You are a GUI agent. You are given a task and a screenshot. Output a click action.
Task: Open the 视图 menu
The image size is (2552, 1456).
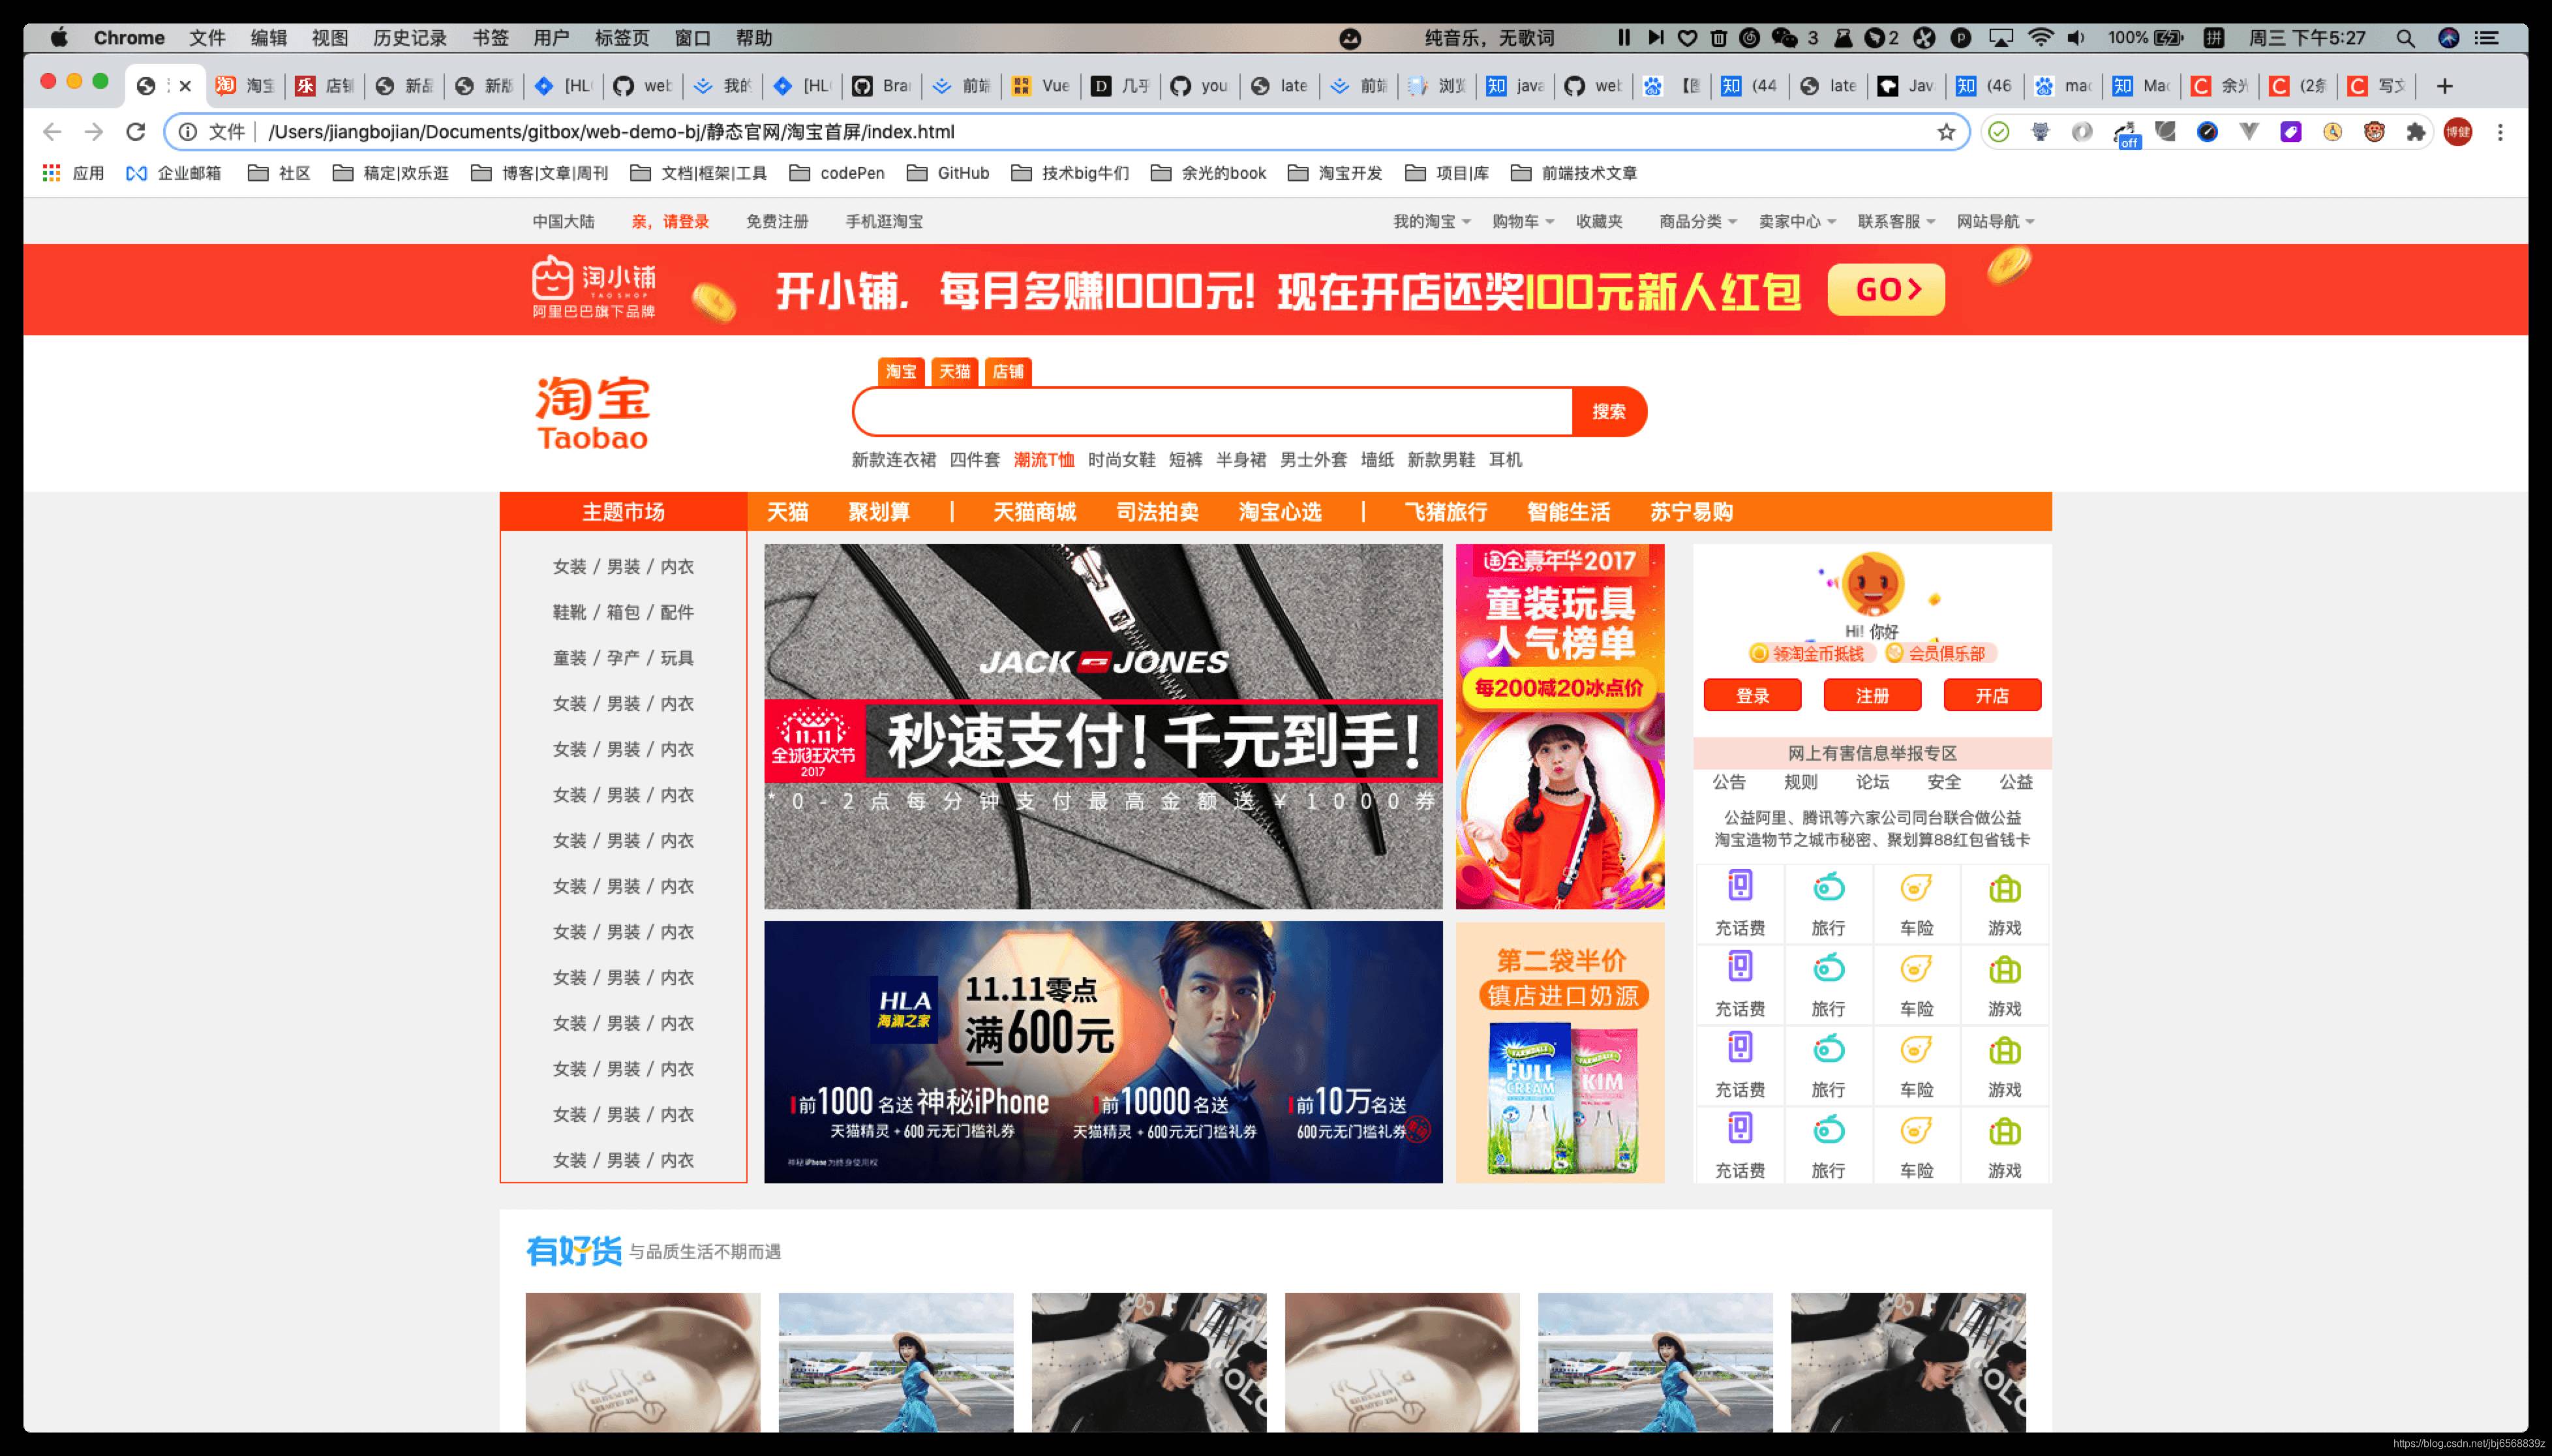click(330, 38)
